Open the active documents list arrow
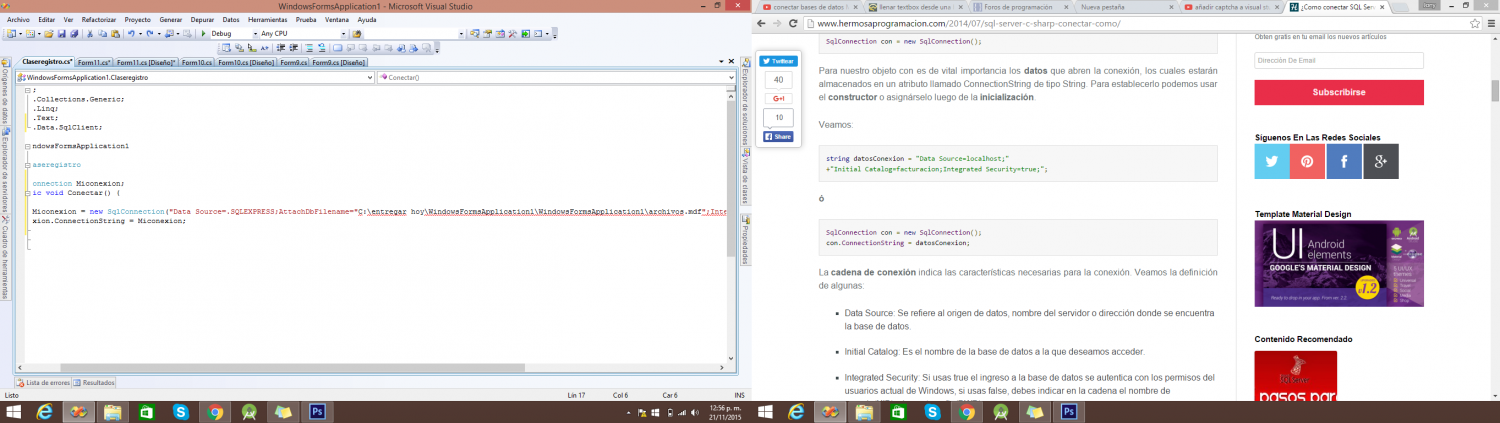Image resolution: width=1500 pixels, height=423 pixels. click(721, 61)
